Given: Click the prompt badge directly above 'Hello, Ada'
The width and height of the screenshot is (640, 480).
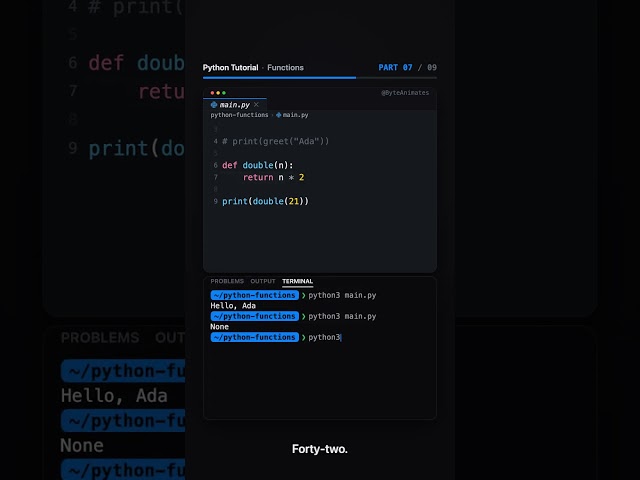Looking at the screenshot, I should (255, 295).
